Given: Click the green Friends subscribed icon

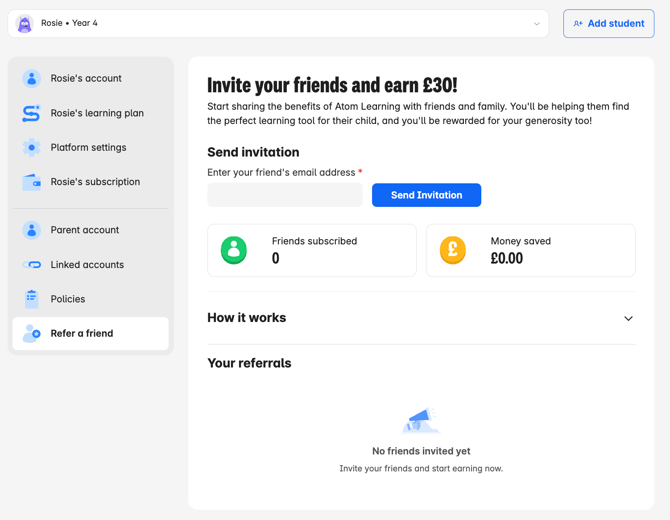Looking at the screenshot, I should point(234,250).
